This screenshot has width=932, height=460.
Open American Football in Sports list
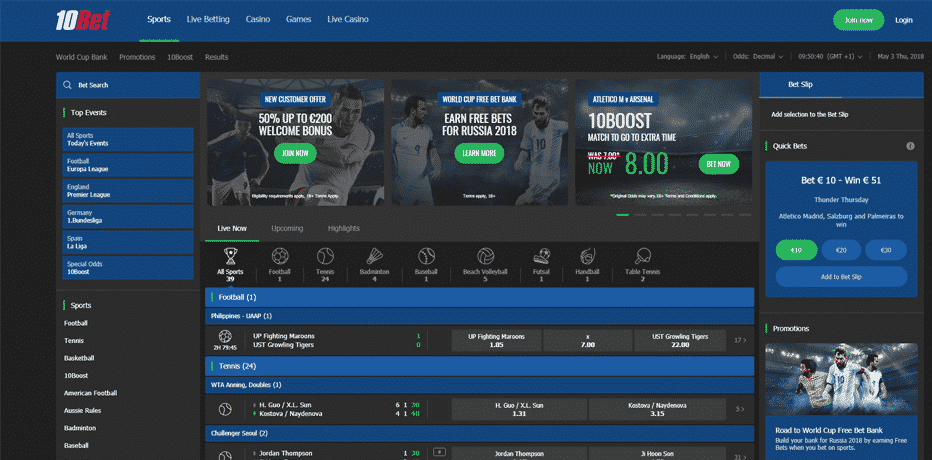90,393
